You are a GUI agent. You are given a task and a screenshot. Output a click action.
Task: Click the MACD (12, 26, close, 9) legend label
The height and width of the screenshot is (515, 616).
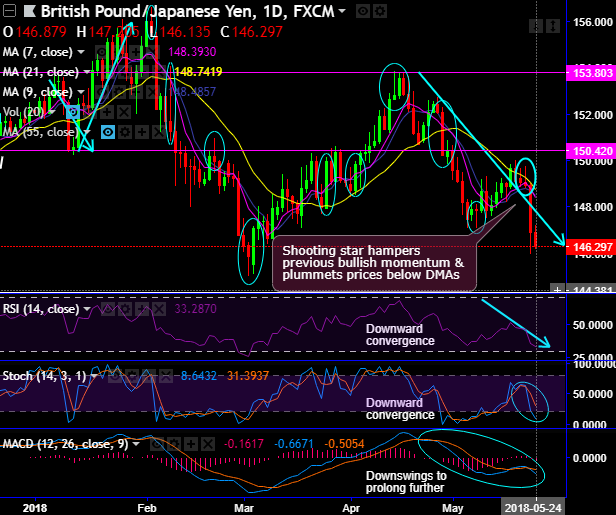point(65,444)
